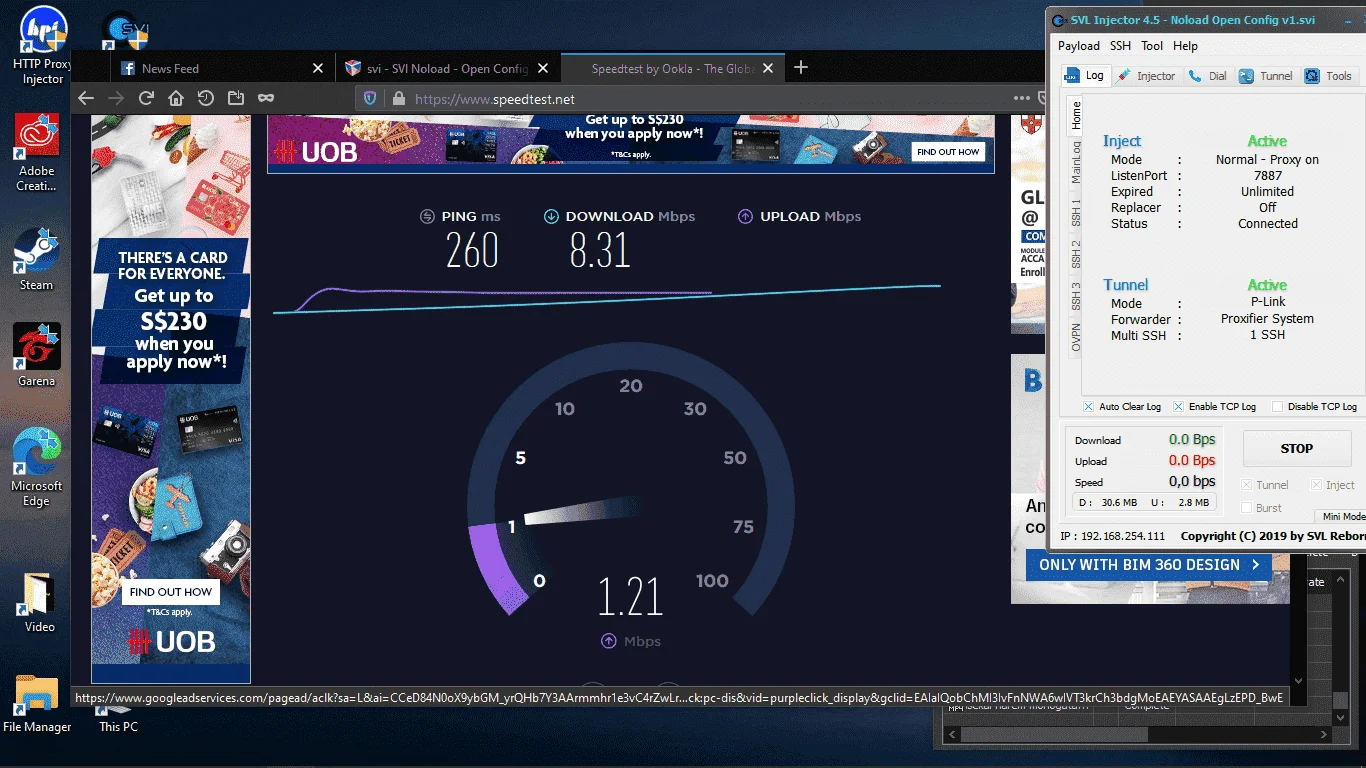Open Help menu in SVL Injector
Image resolution: width=1366 pixels, height=768 pixels.
(1185, 46)
